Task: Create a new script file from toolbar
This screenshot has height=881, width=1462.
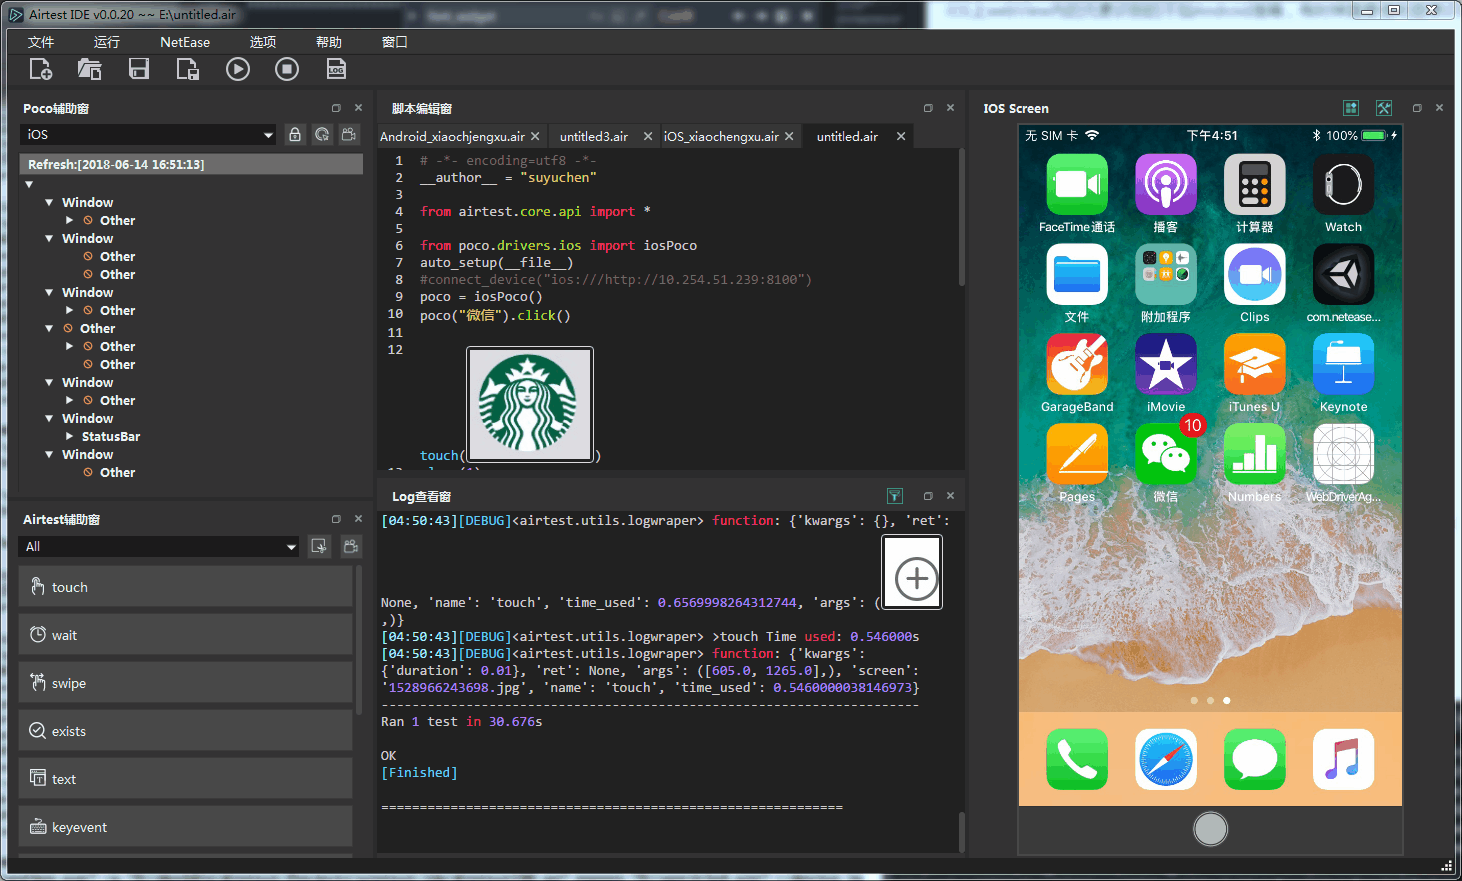Action: [41, 69]
